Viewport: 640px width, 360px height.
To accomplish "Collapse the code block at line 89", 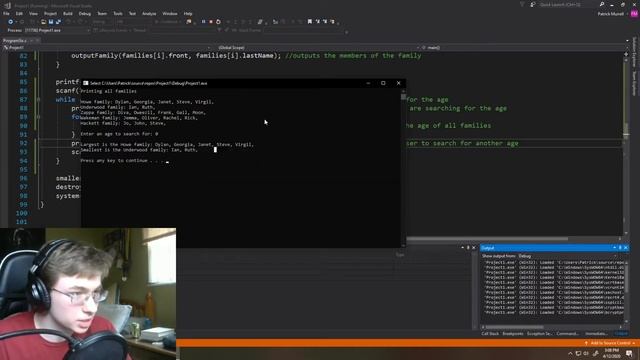I will pyautogui.click(x=38, y=117).
